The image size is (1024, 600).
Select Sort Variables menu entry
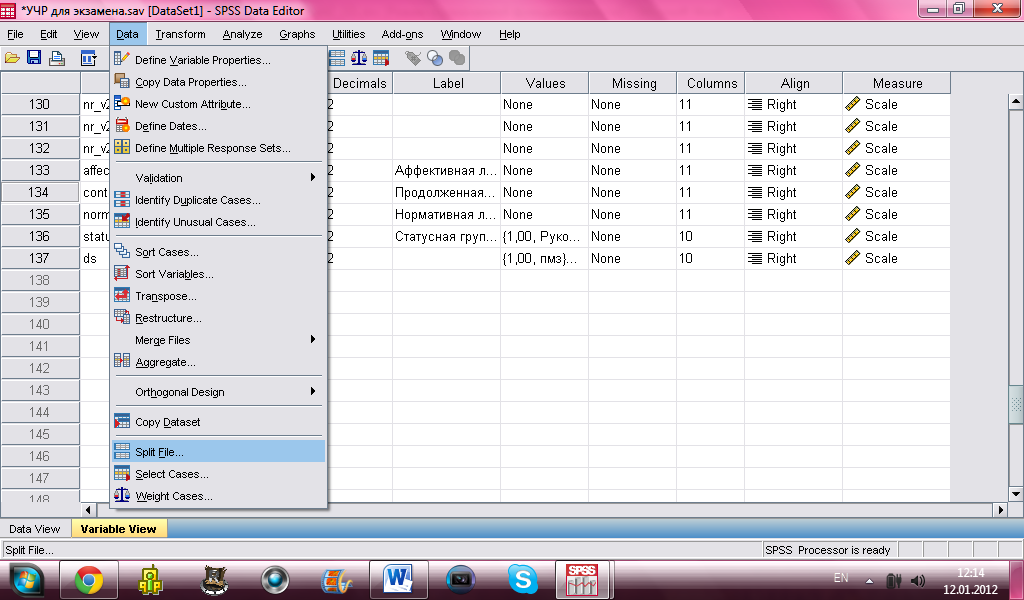[218, 274]
